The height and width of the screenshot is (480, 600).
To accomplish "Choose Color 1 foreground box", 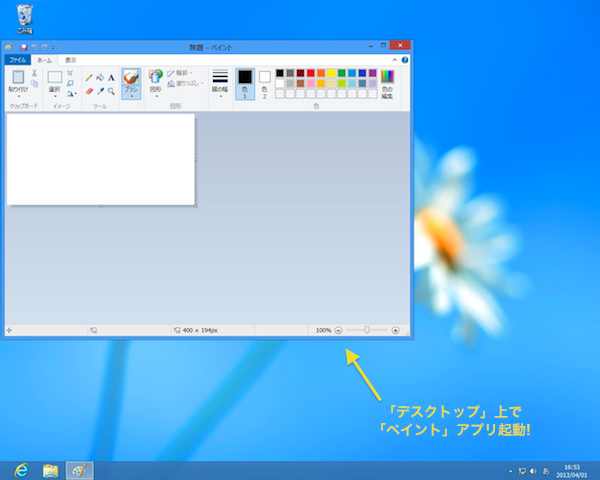I will [x=245, y=84].
